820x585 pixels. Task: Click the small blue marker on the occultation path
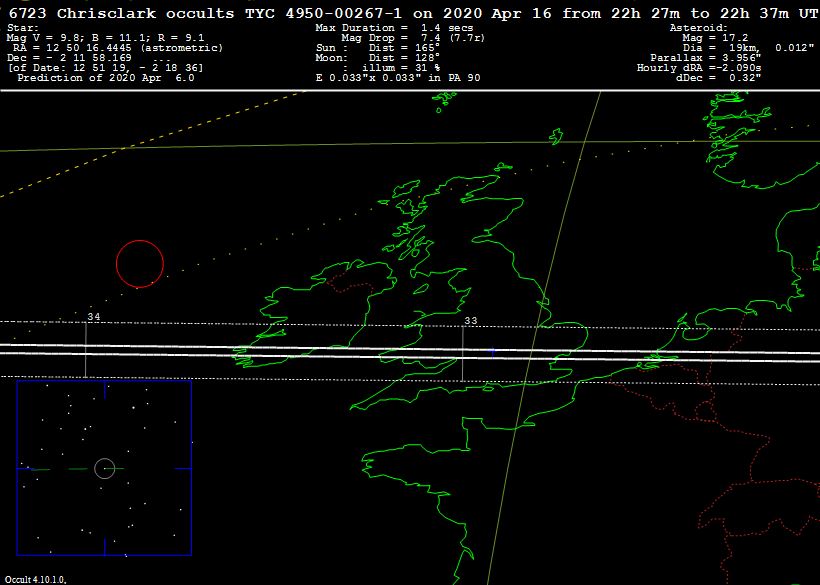492,352
